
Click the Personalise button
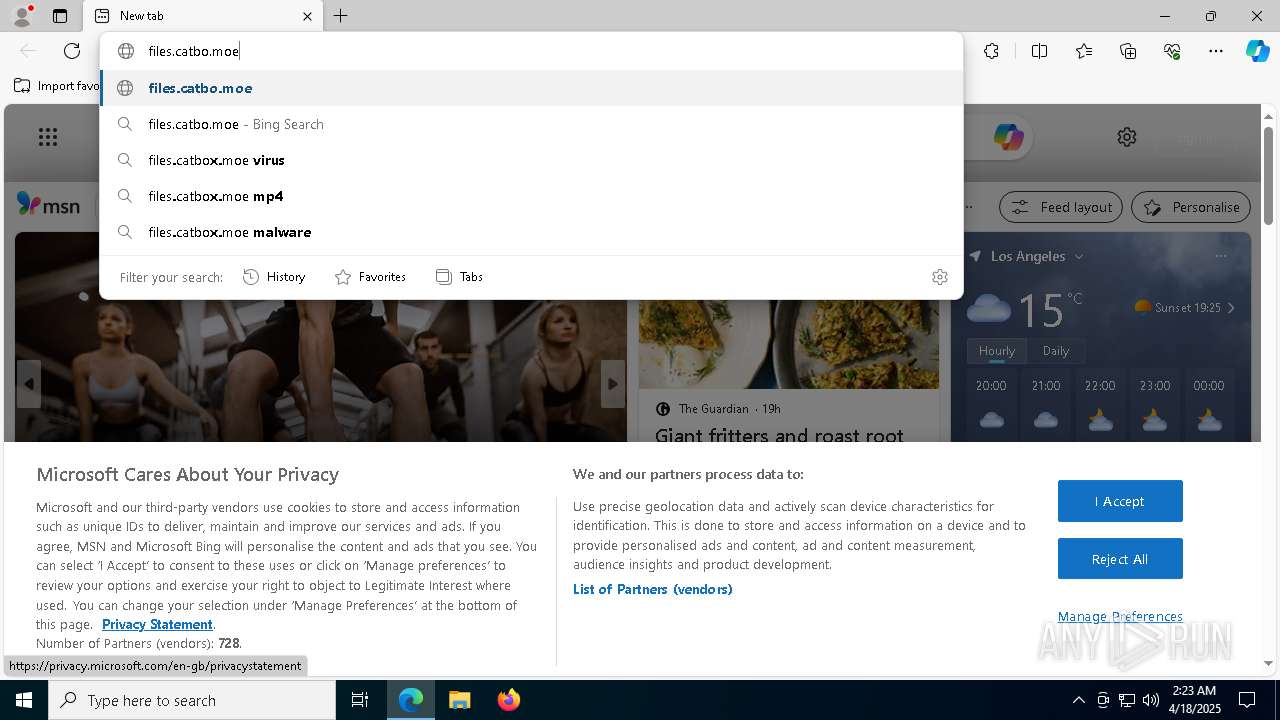(x=1191, y=207)
